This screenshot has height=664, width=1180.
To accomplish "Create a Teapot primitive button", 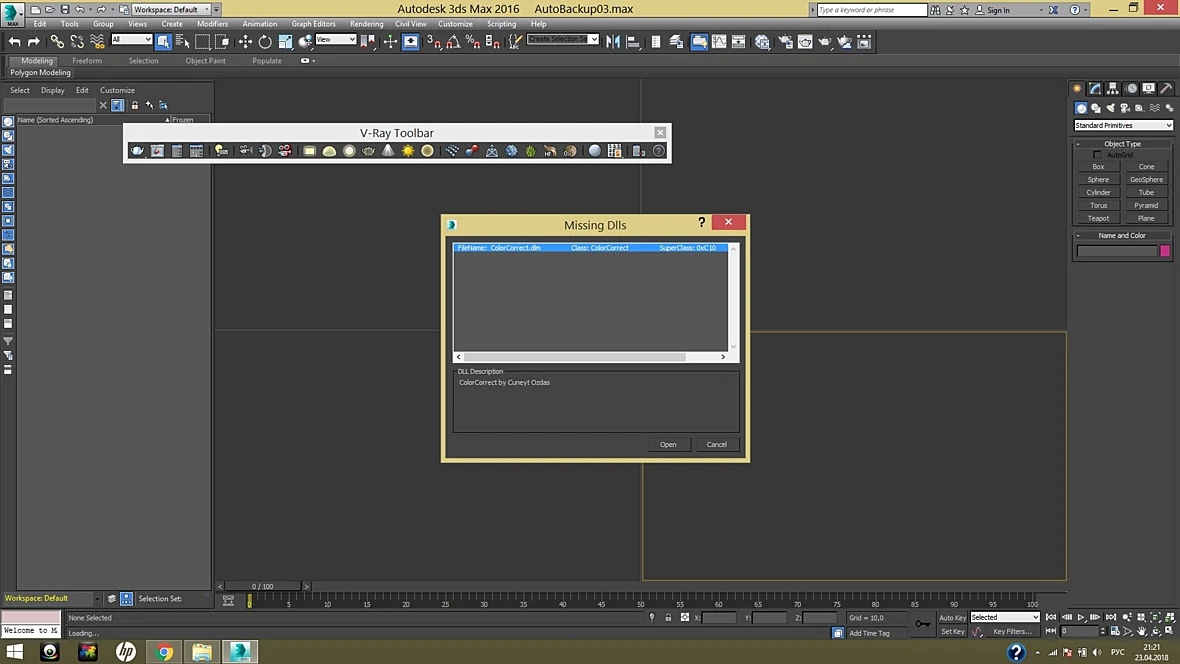I will pyautogui.click(x=1098, y=218).
